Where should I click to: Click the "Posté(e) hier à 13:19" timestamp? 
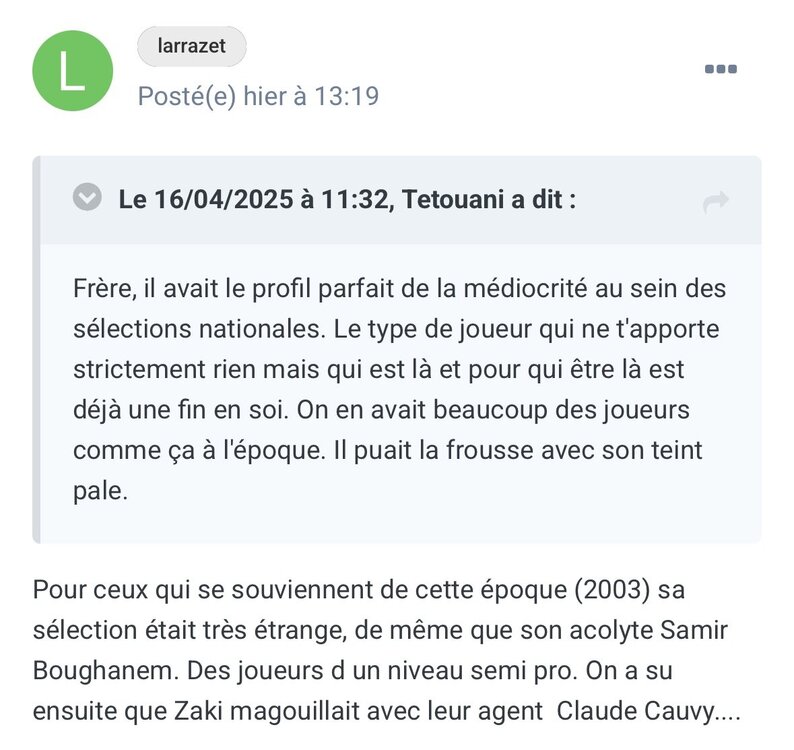click(258, 96)
